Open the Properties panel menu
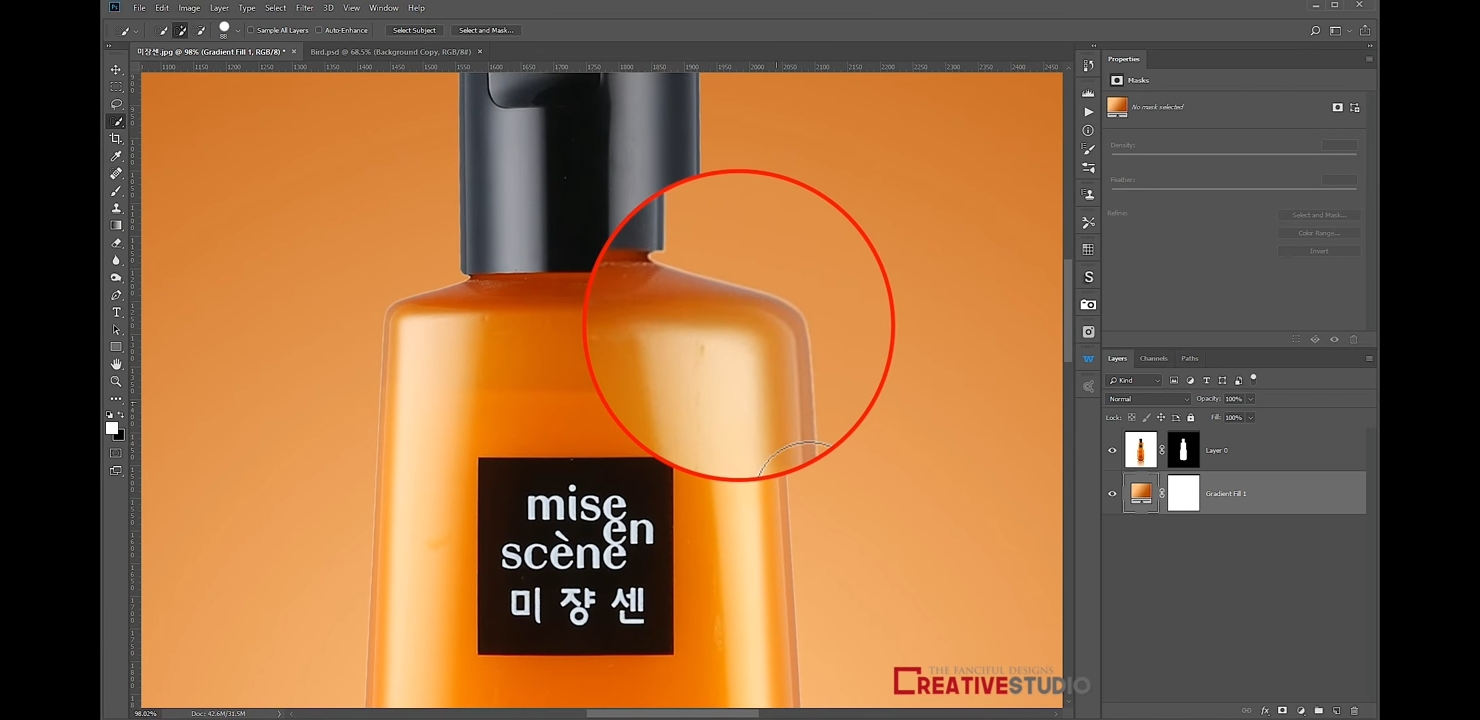This screenshot has width=1480, height=720. pyautogui.click(x=1369, y=59)
